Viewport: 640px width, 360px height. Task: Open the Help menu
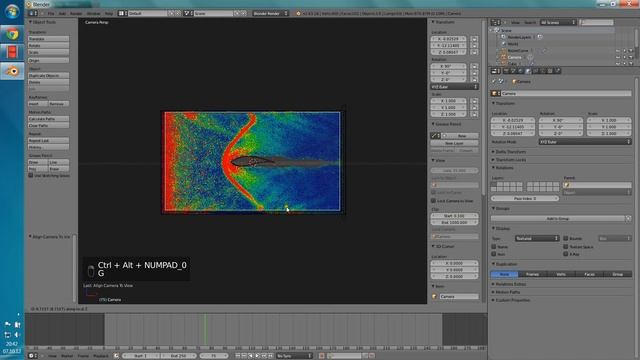(109, 13)
